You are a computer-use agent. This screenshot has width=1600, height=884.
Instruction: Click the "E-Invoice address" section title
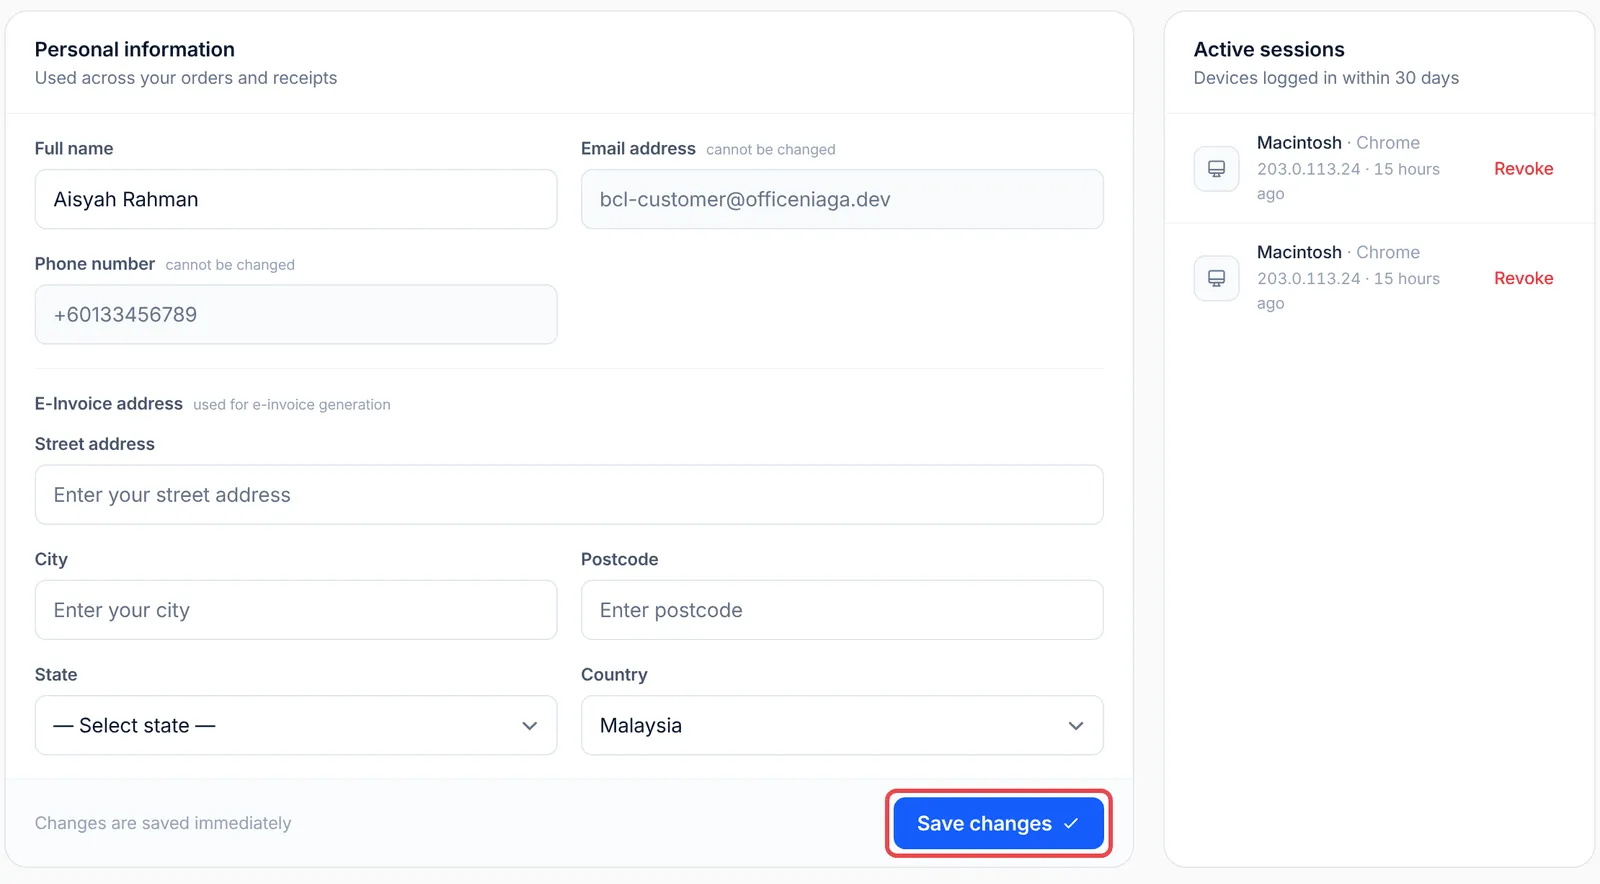pyautogui.click(x=109, y=404)
